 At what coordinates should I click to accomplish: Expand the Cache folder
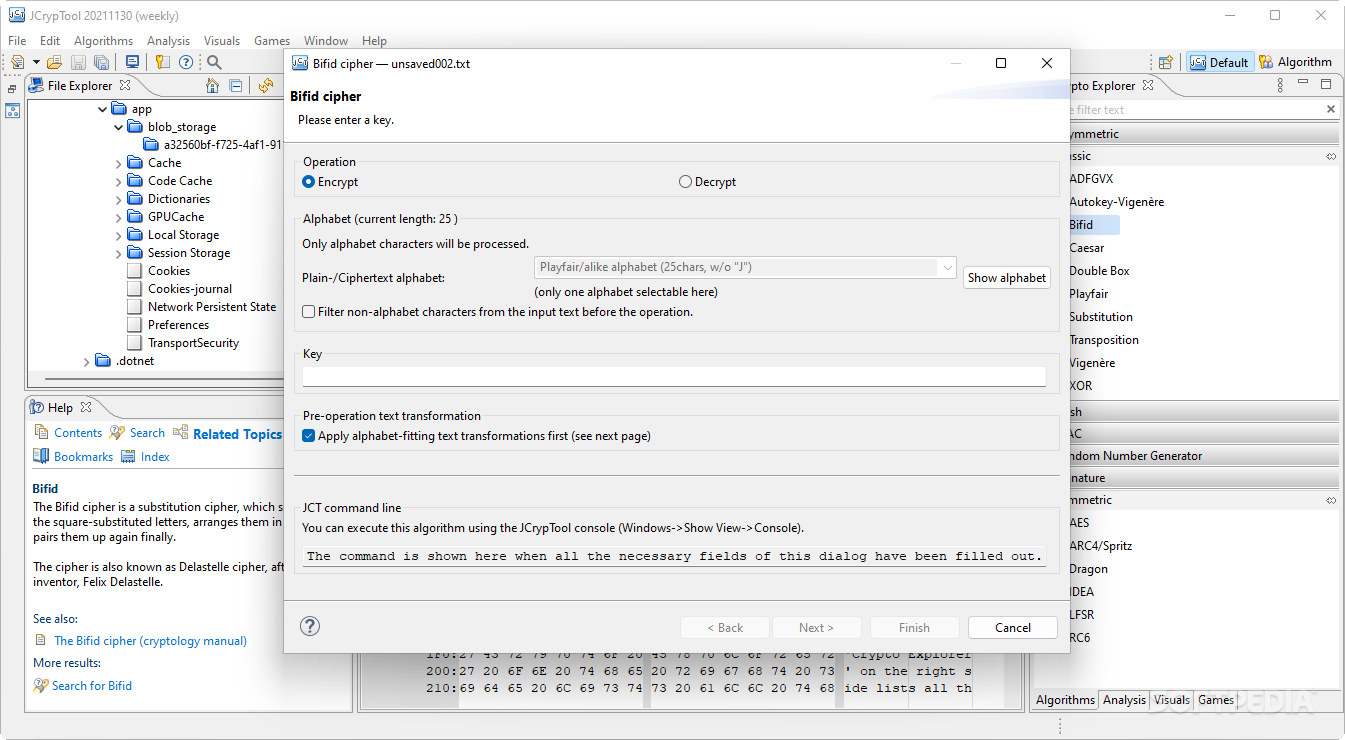(119, 163)
